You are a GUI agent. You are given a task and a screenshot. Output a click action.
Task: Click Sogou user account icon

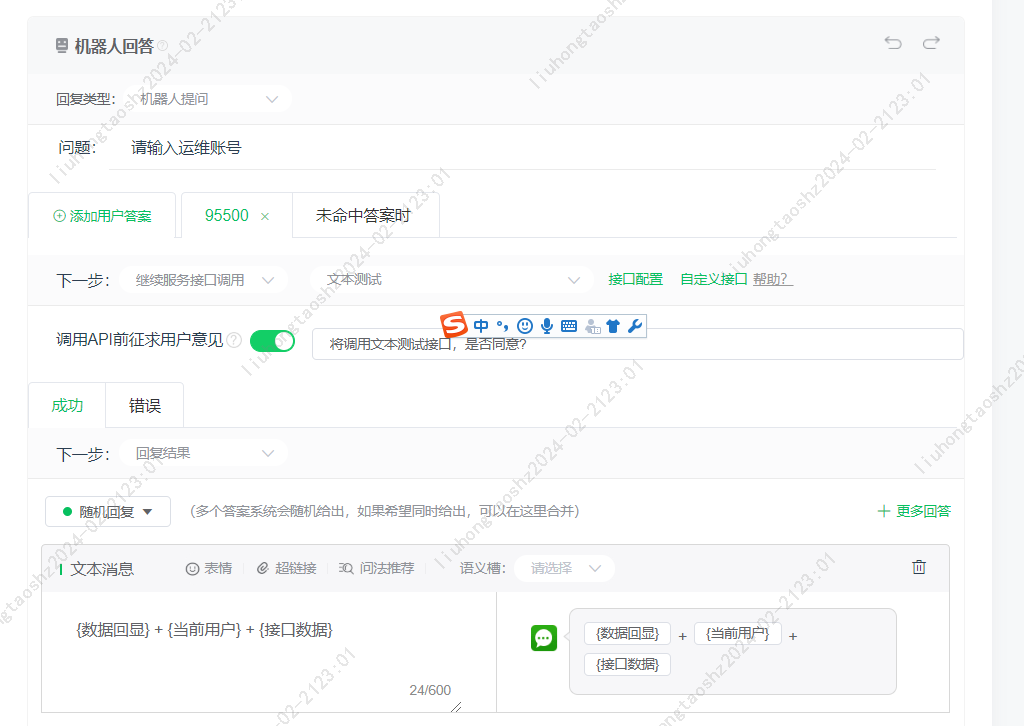592,326
